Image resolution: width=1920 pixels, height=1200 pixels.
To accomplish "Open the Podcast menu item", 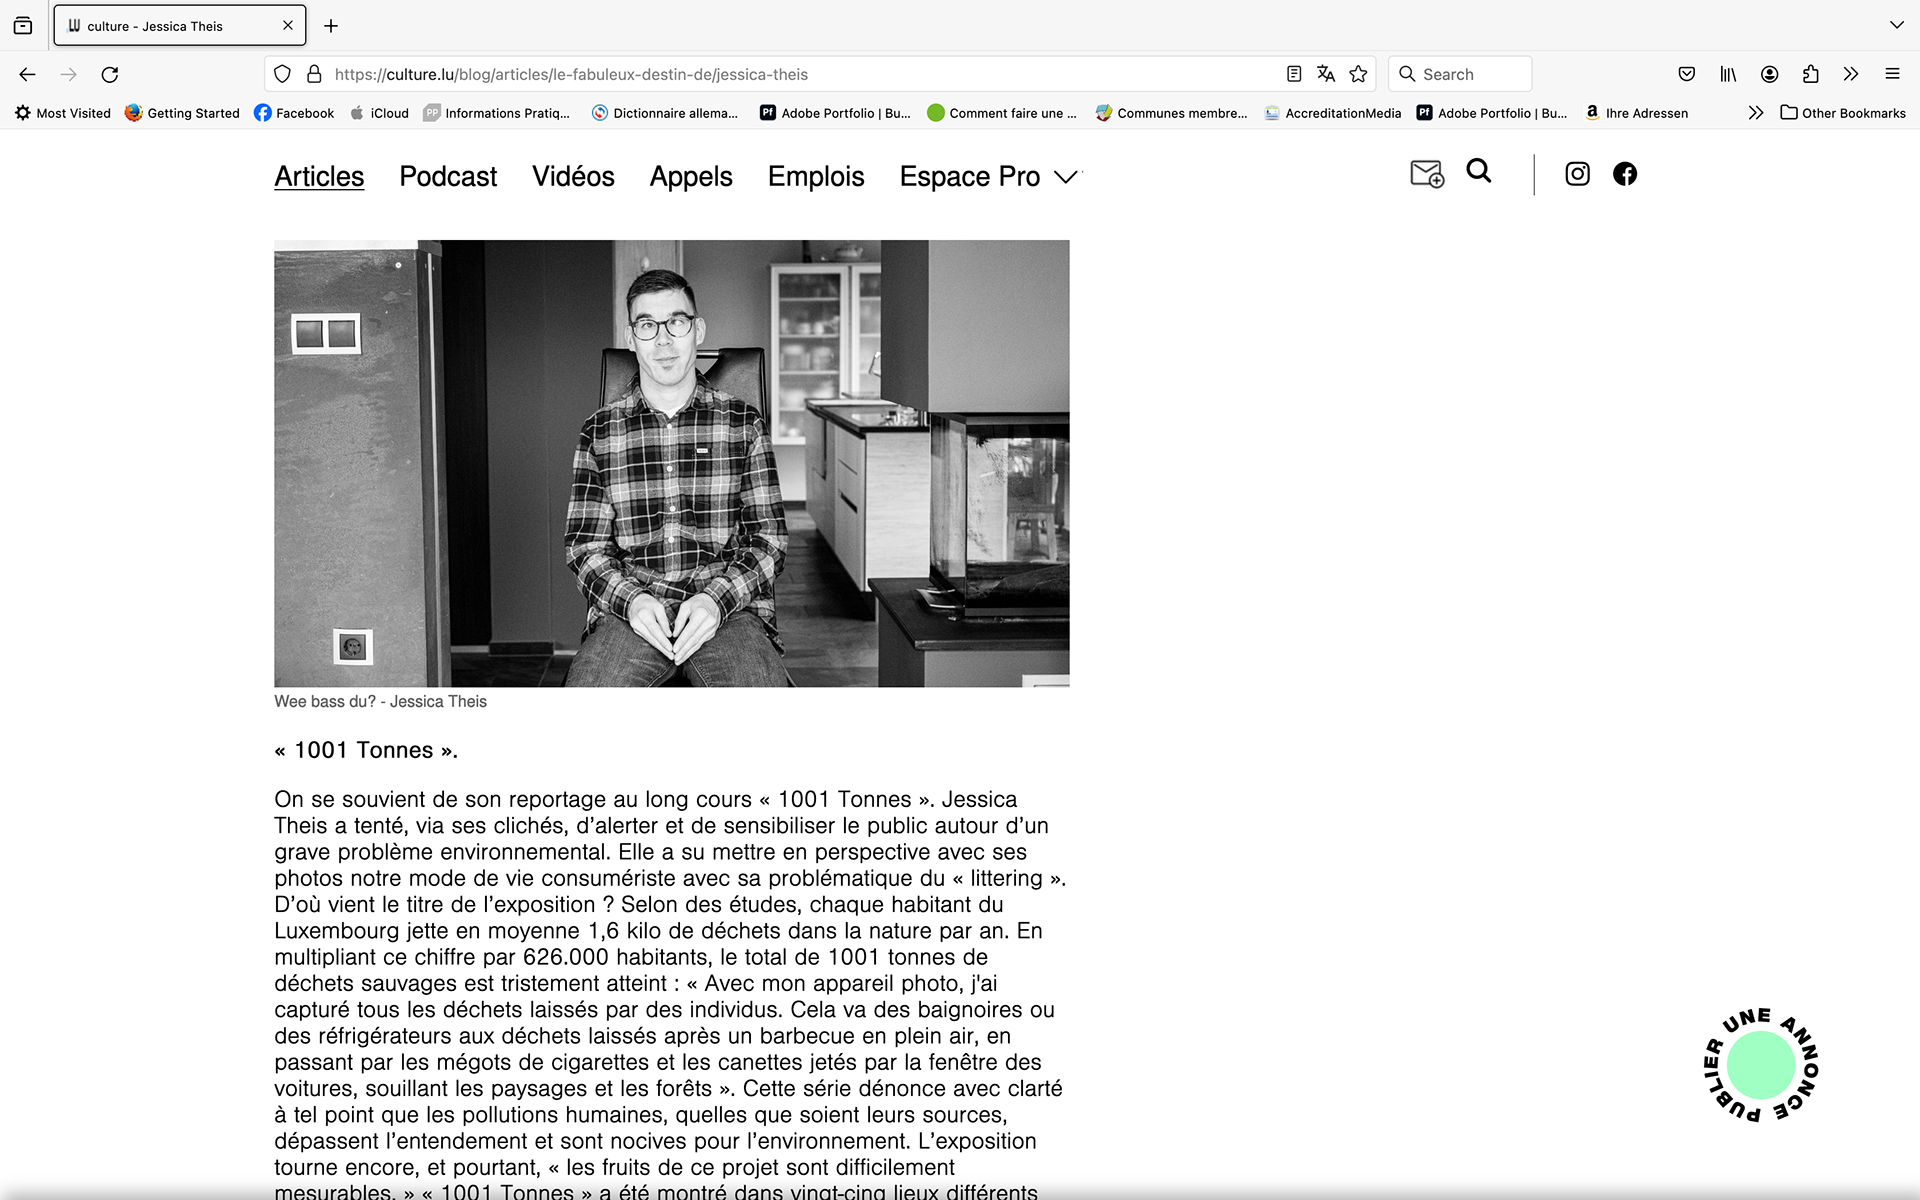I will coord(448,177).
